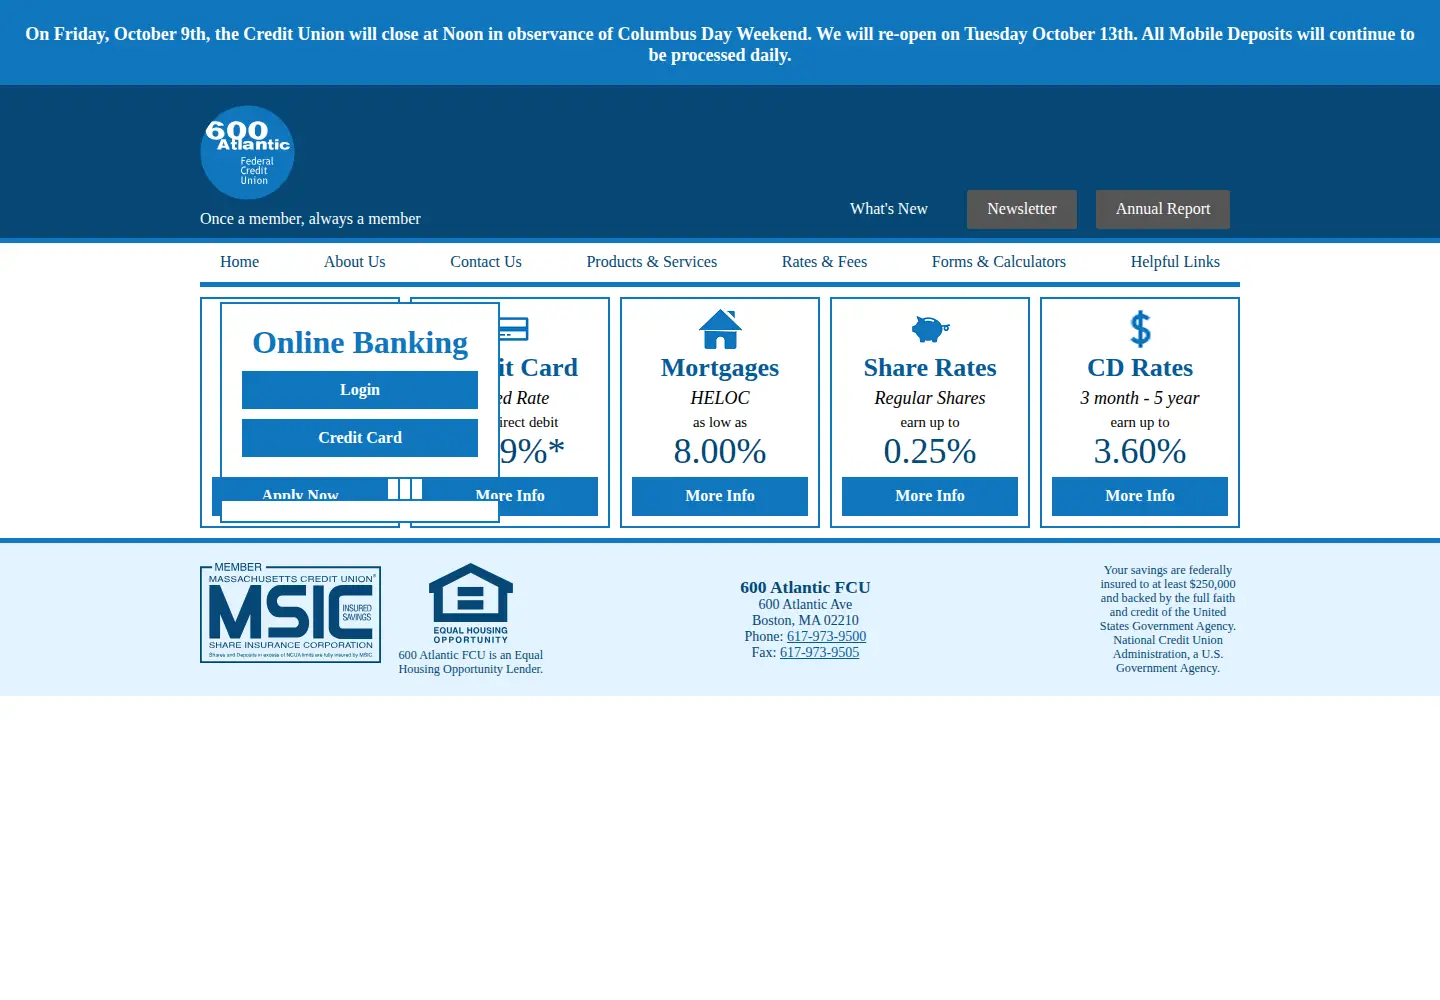This screenshot has height=1000, width=1440.
Task: Click the 600 Atlantic Federal Credit Union logo
Action: click(x=247, y=152)
